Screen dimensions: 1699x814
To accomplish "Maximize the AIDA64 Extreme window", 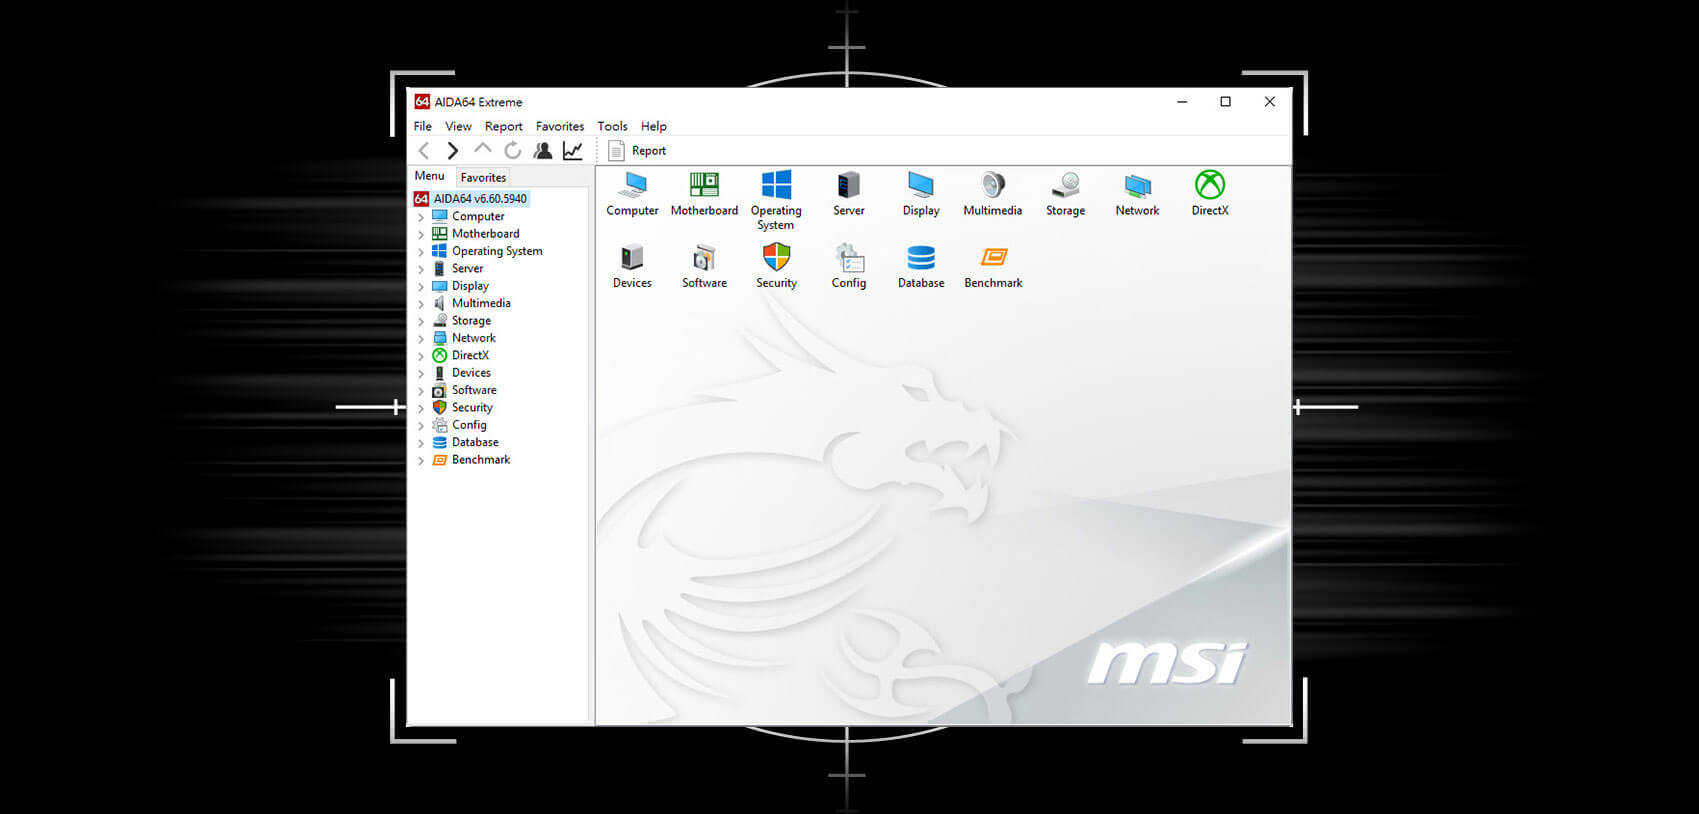I will tap(1225, 102).
